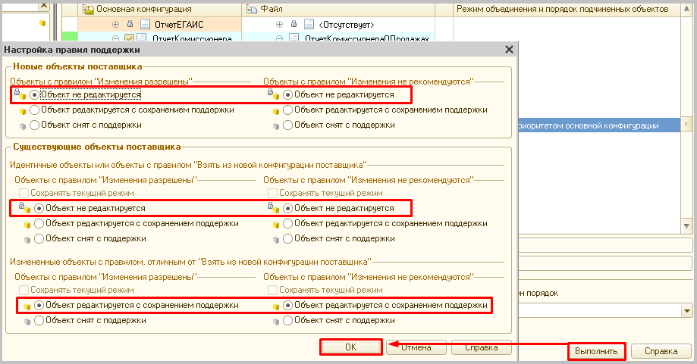Select 'Объект не редактируется' under new not-recommended objects
The height and width of the screenshot is (364, 697).
[288, 95]
